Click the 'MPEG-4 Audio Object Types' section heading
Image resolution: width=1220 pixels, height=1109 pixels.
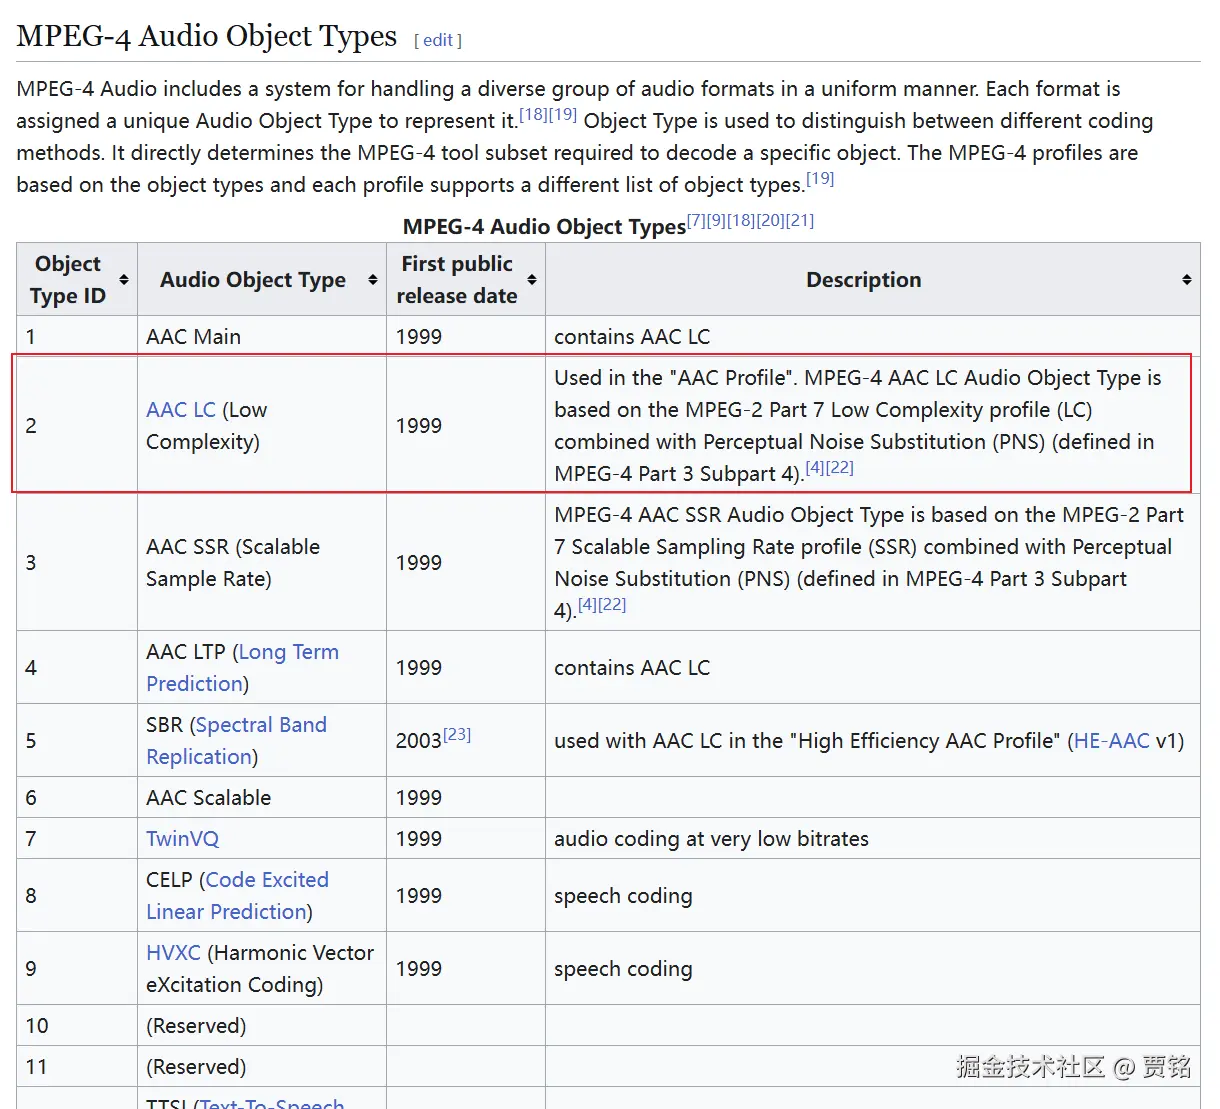[207, 36]
